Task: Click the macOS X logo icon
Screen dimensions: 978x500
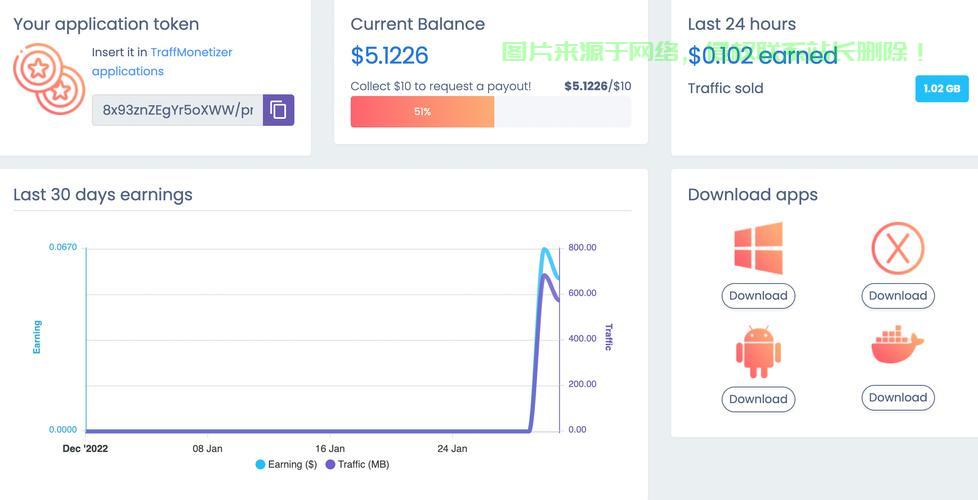Action: tap(897, 248)
